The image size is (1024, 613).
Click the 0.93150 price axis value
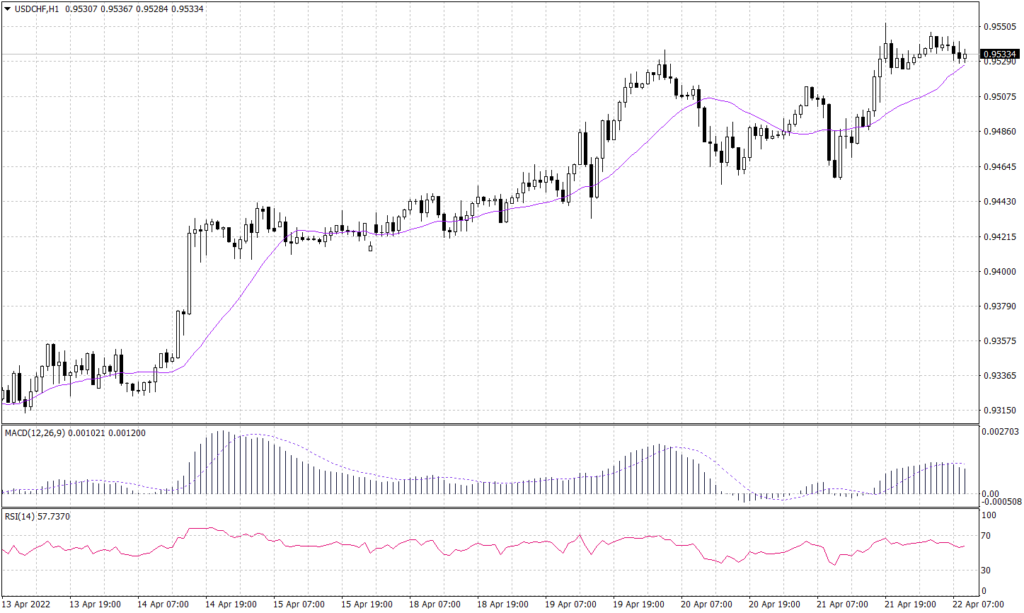point(998,408)
